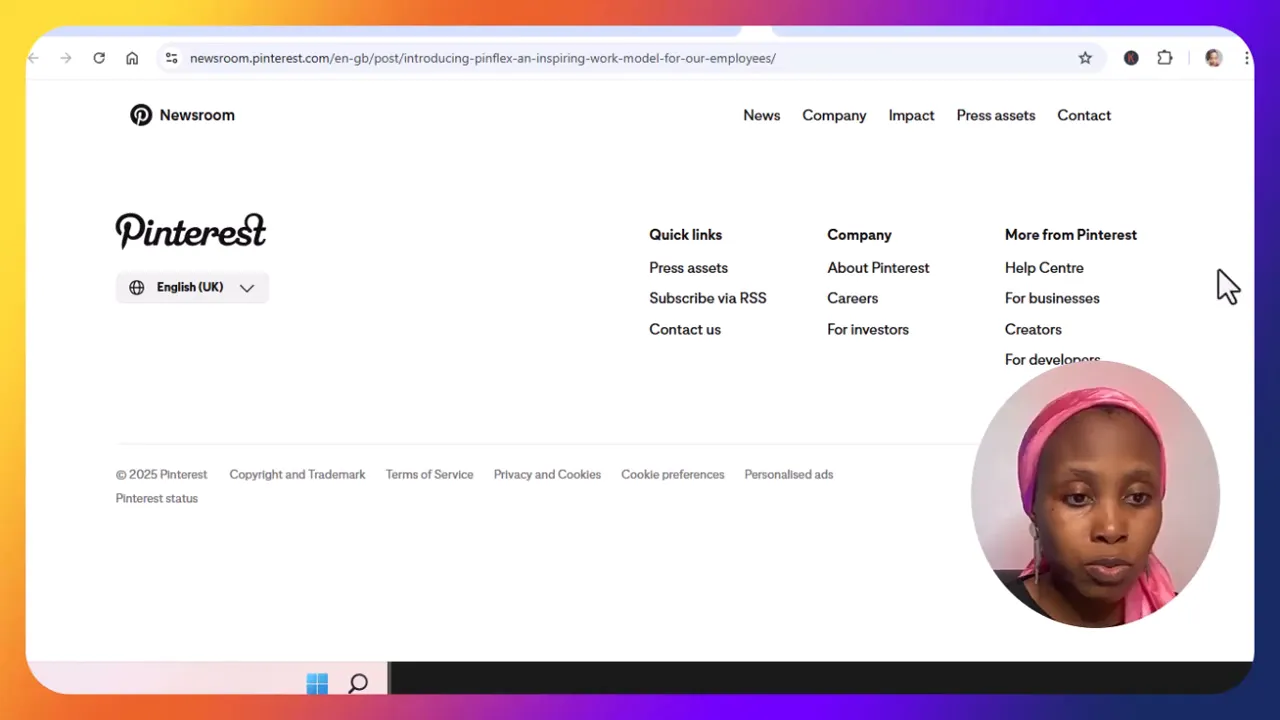Expand the English (UK) language dropdown arrow
Screen dimensions: 1280x720
(247, 288)
